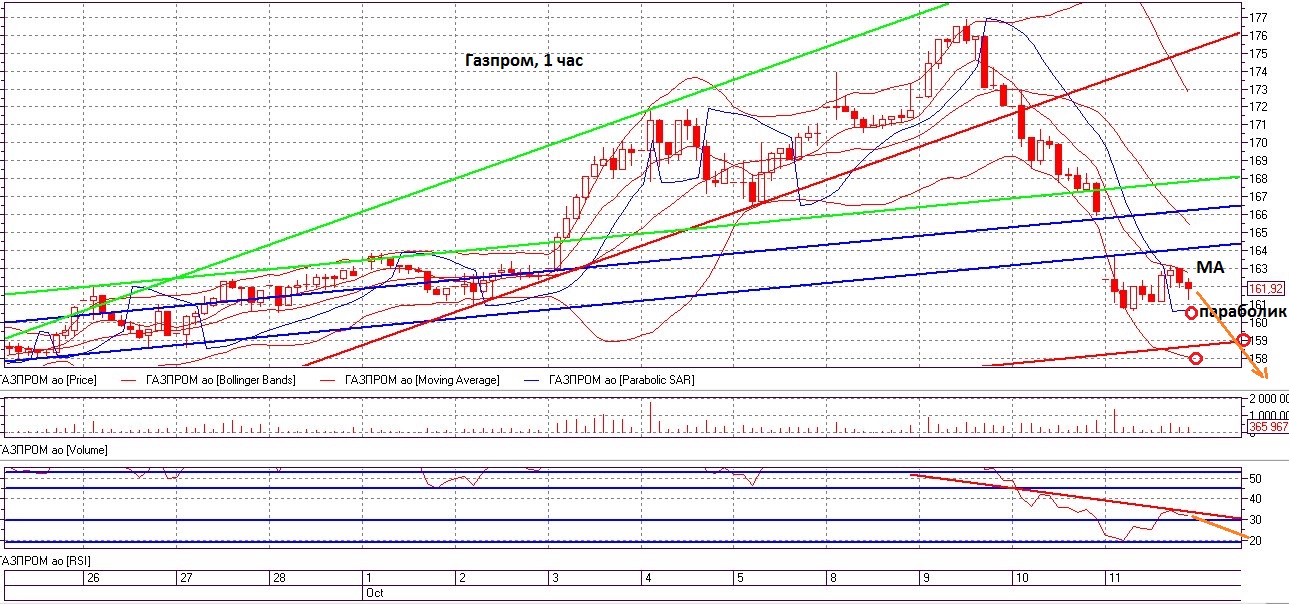Click RSI axis level 40
Image resolution: width=1289 pixels, height=604 pixels.
(x=1256, y=500)
